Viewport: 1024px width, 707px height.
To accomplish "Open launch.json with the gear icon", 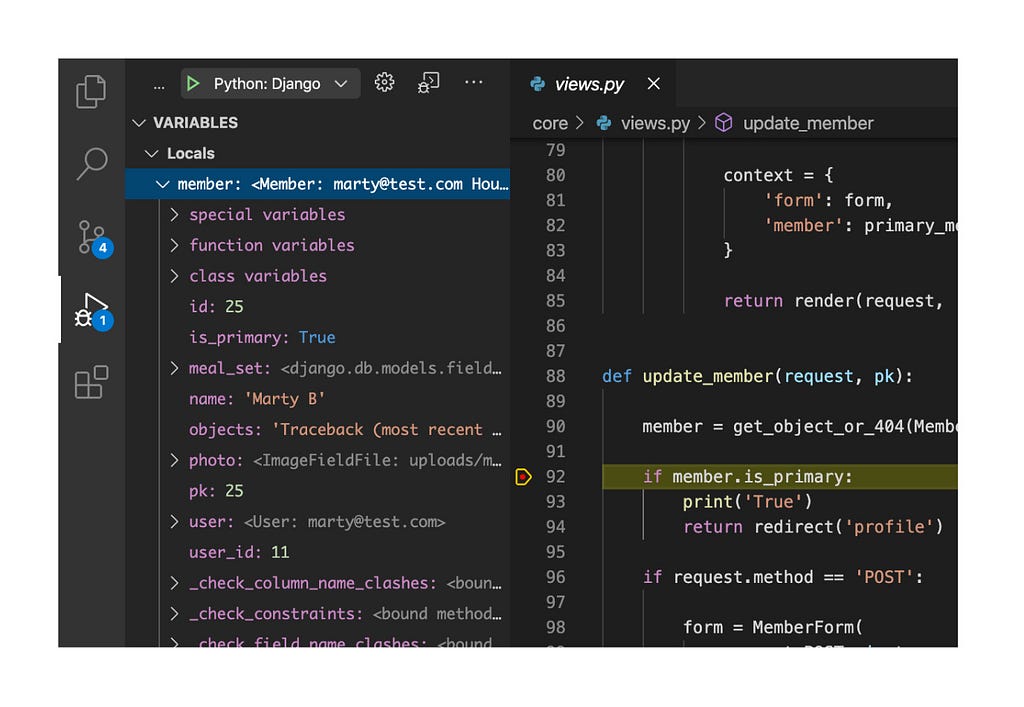I will pyautogui.click(x=384, y=82).
